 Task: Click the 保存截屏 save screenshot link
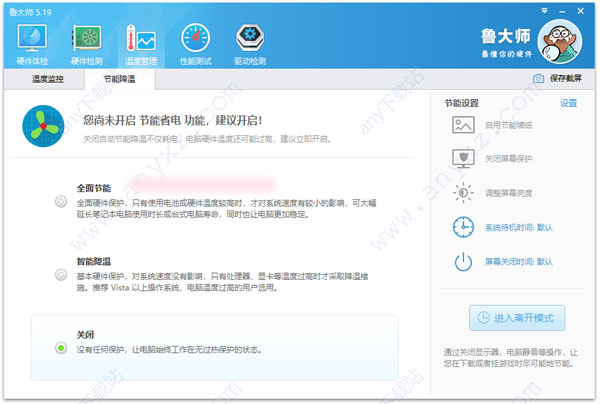click(566, 78)
